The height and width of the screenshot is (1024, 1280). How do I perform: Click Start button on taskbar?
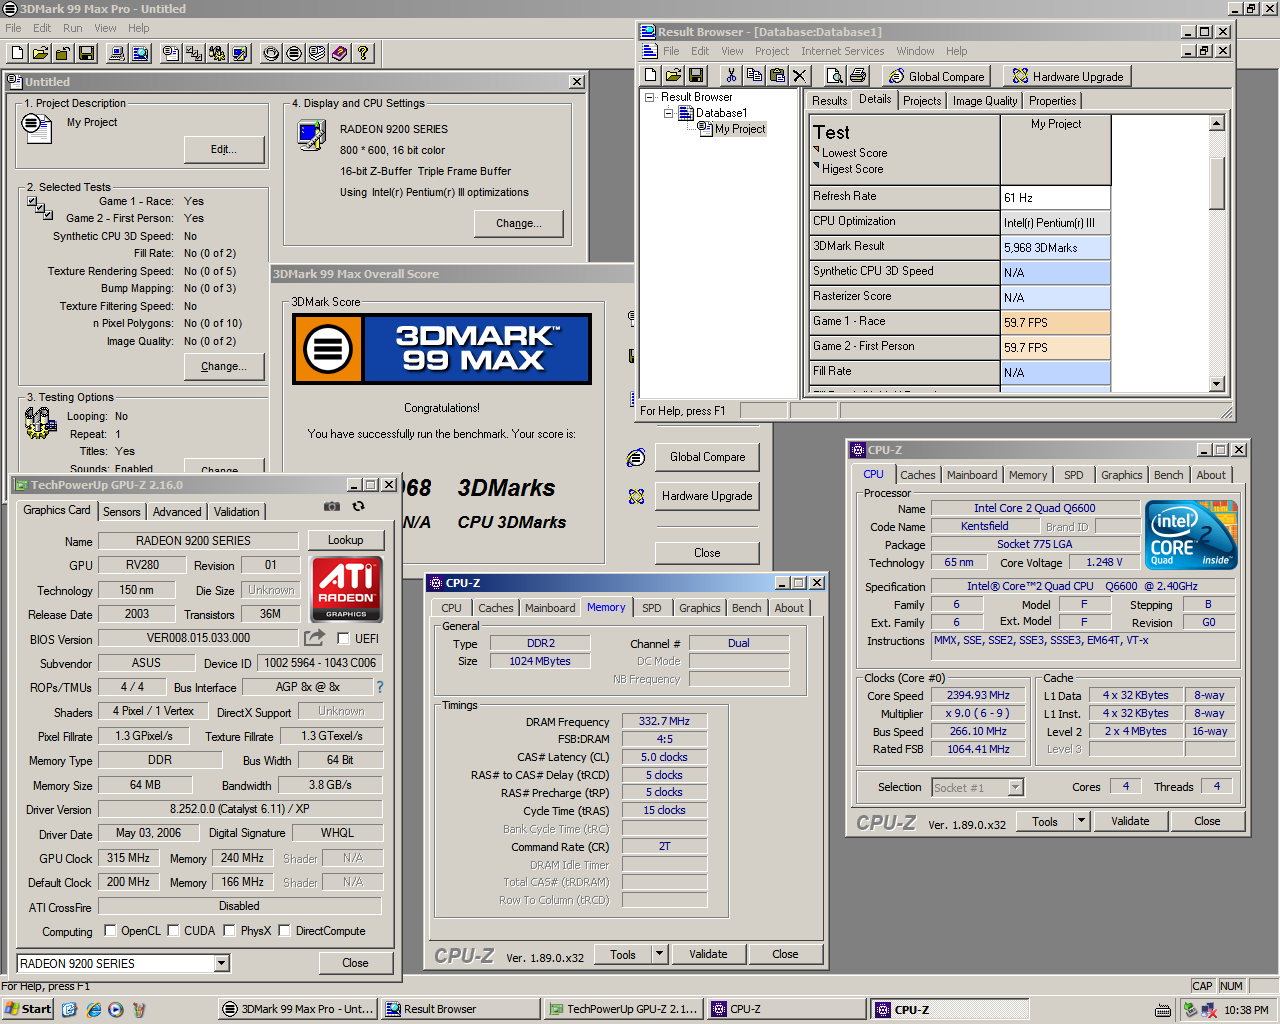(x=28, y=1009)
